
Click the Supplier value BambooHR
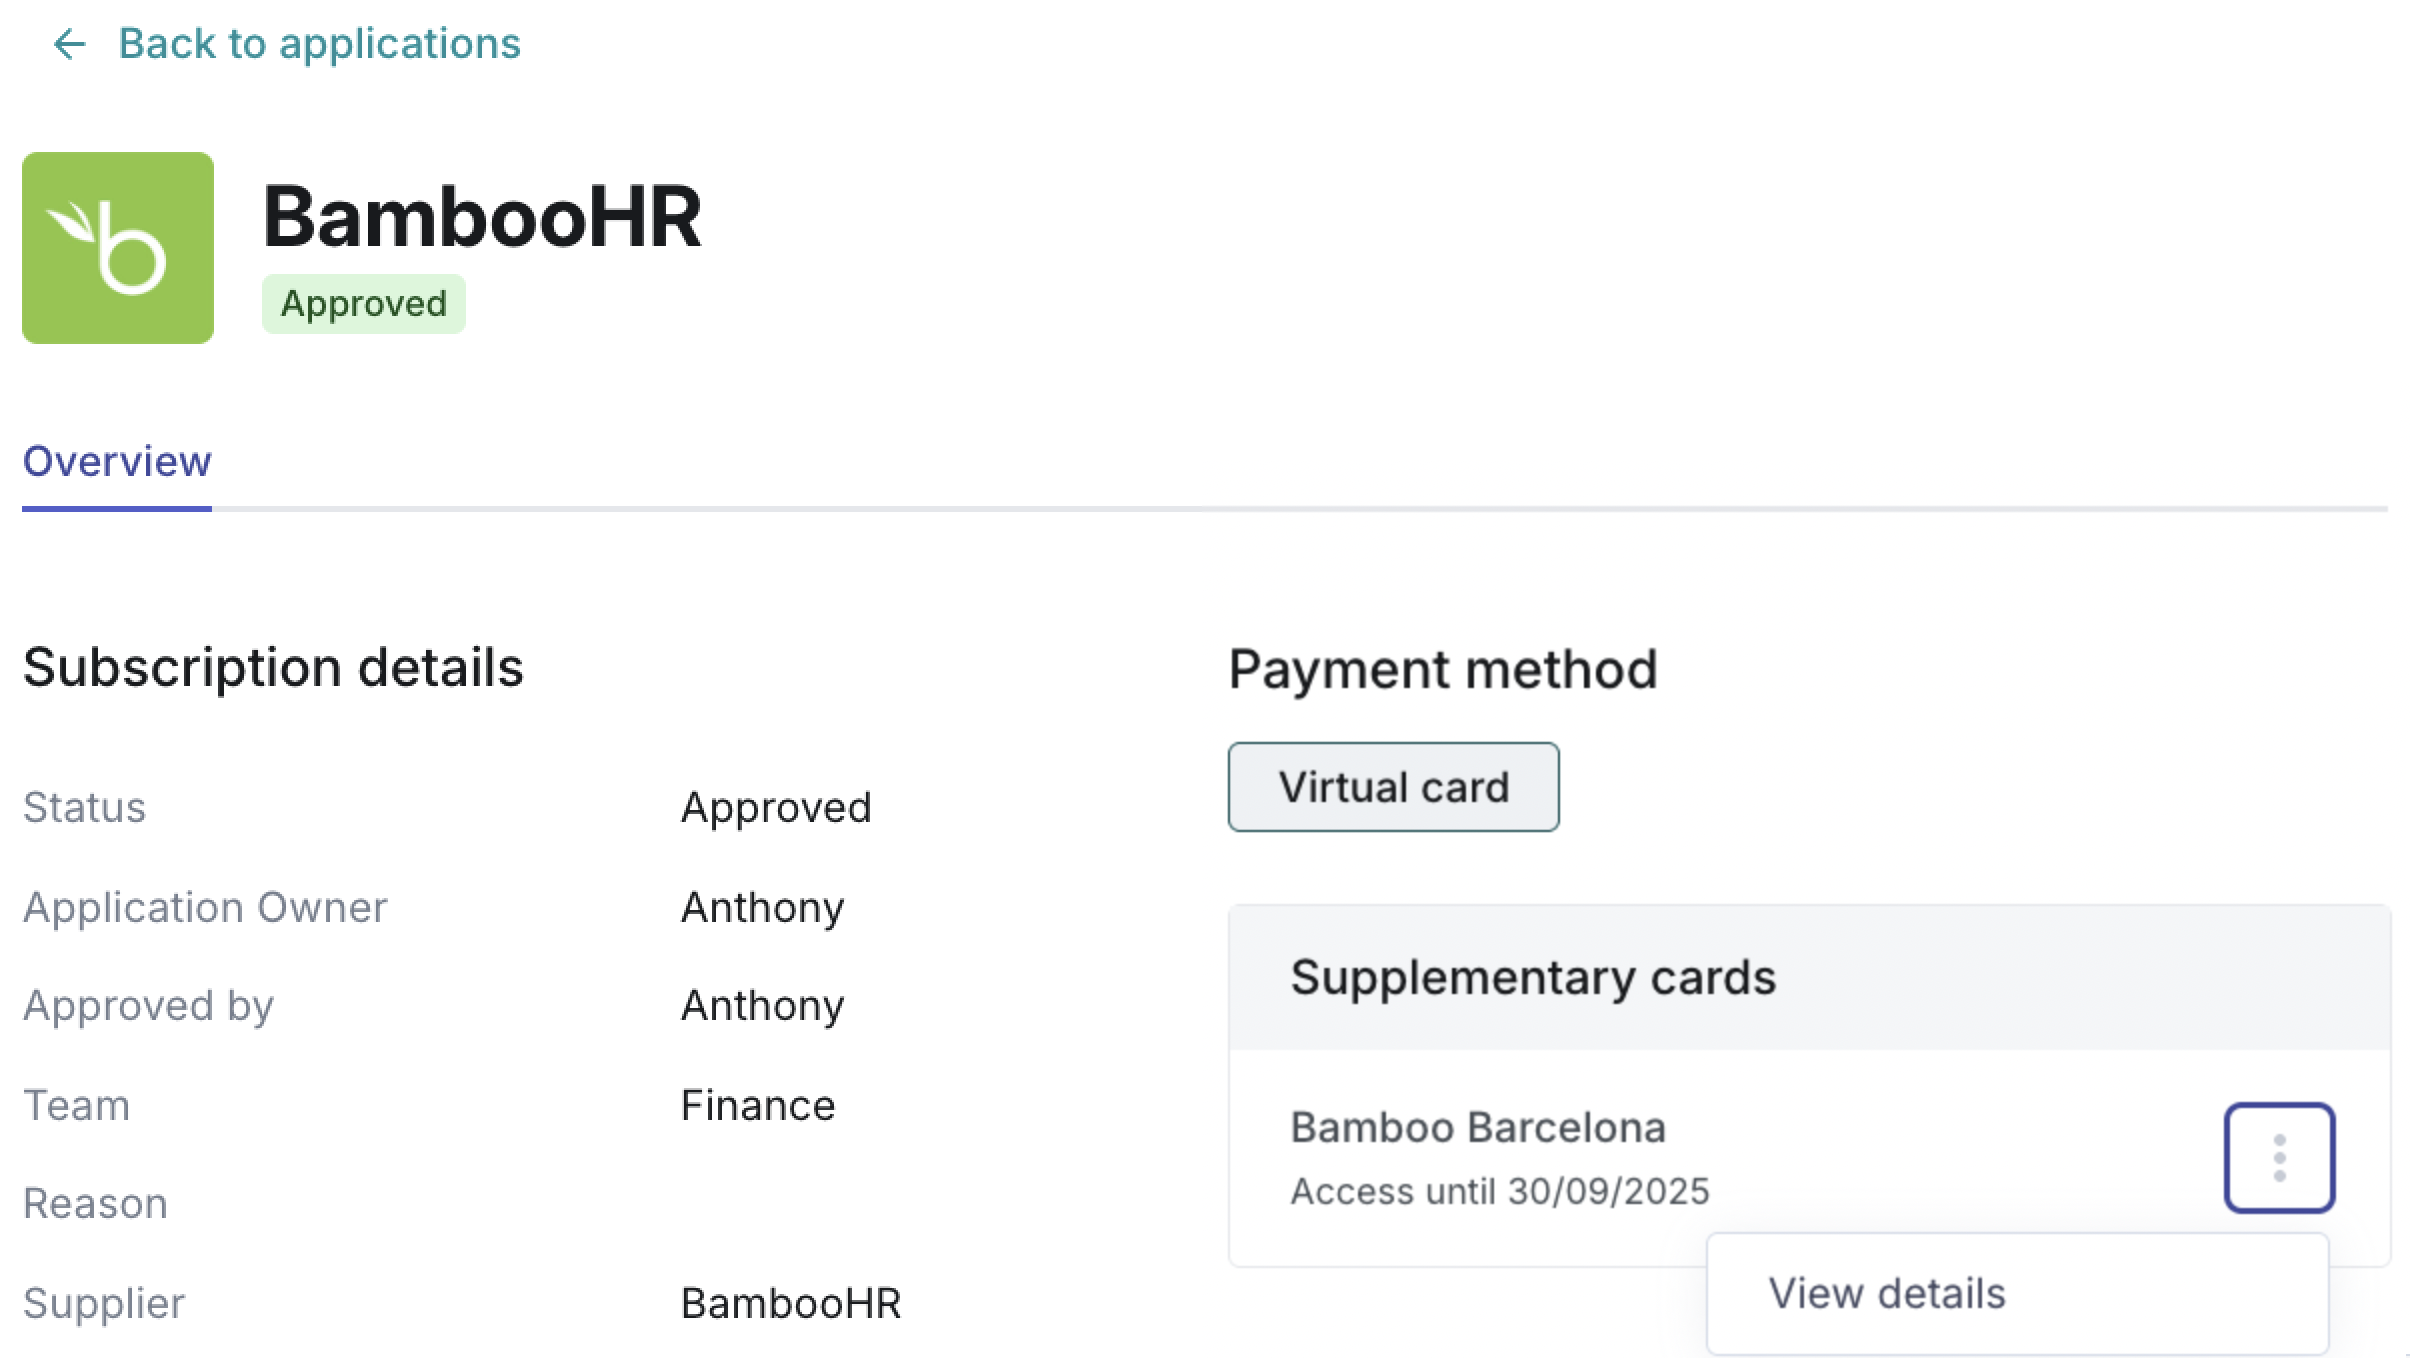(791, 1304)
